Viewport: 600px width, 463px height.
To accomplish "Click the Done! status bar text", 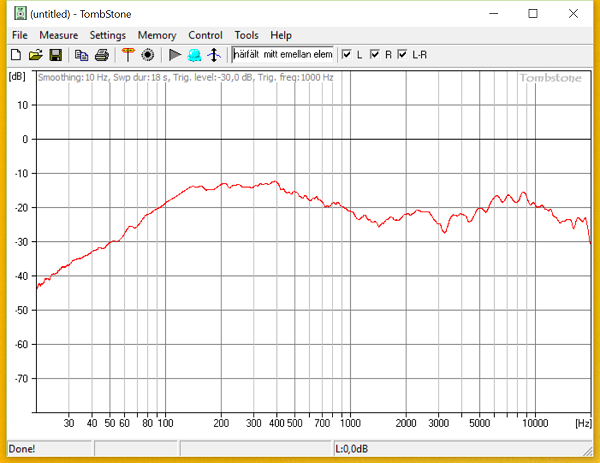I will (x=22, y=448).
